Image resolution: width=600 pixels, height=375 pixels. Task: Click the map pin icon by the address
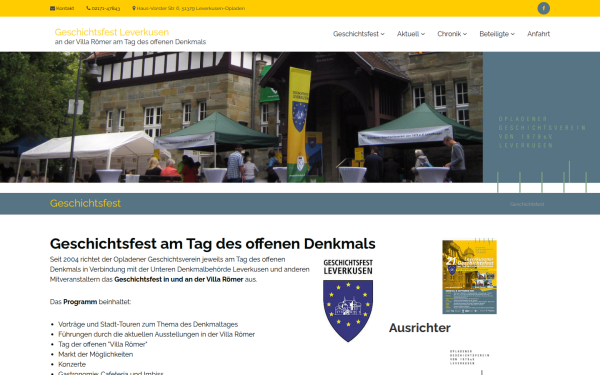pos(134,8)
